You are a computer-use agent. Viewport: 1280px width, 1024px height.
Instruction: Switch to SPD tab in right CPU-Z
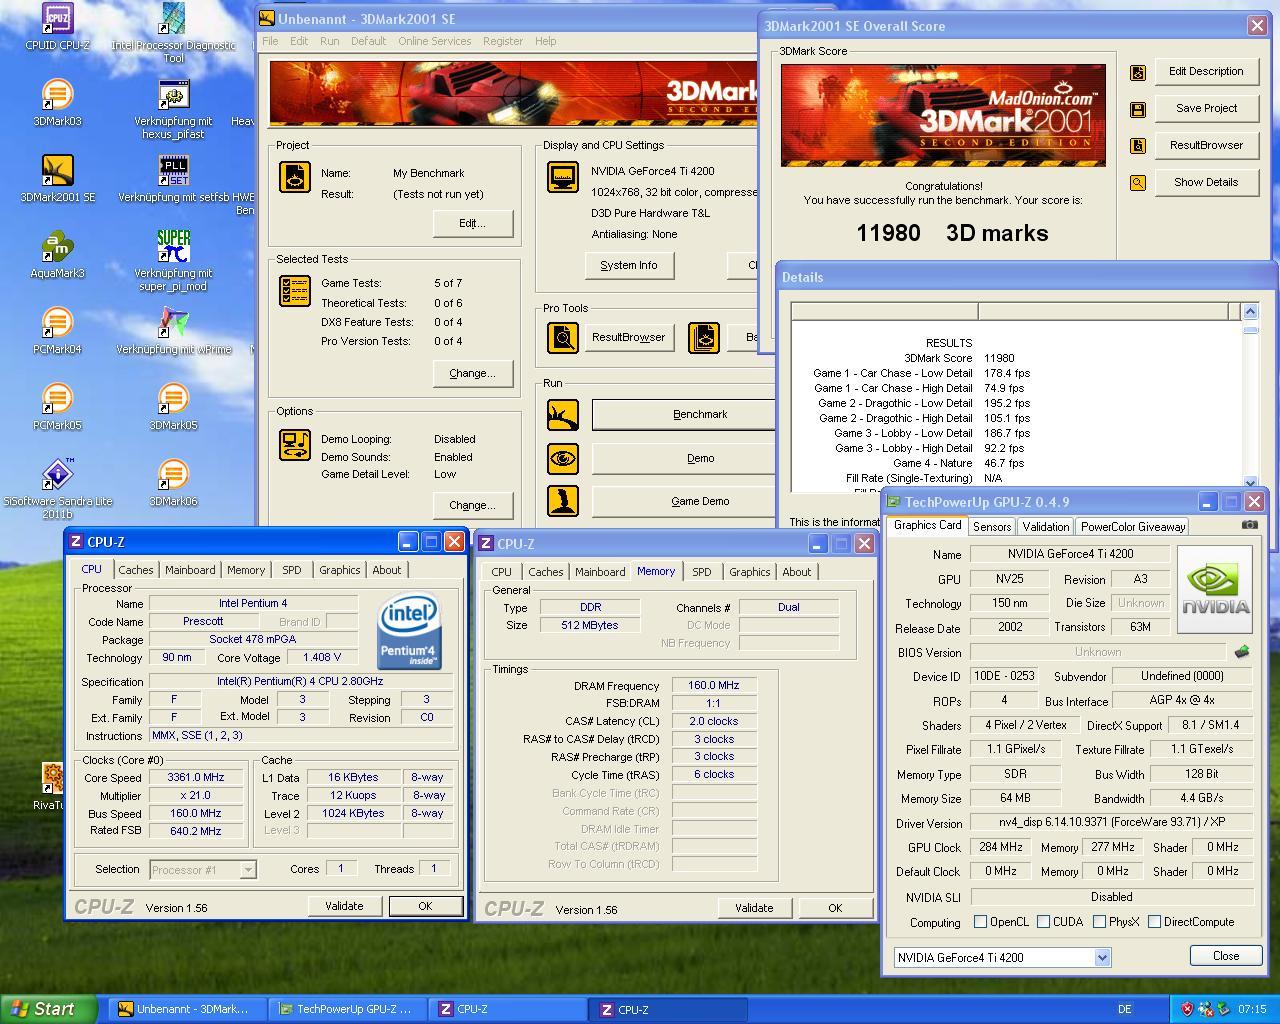702,572
